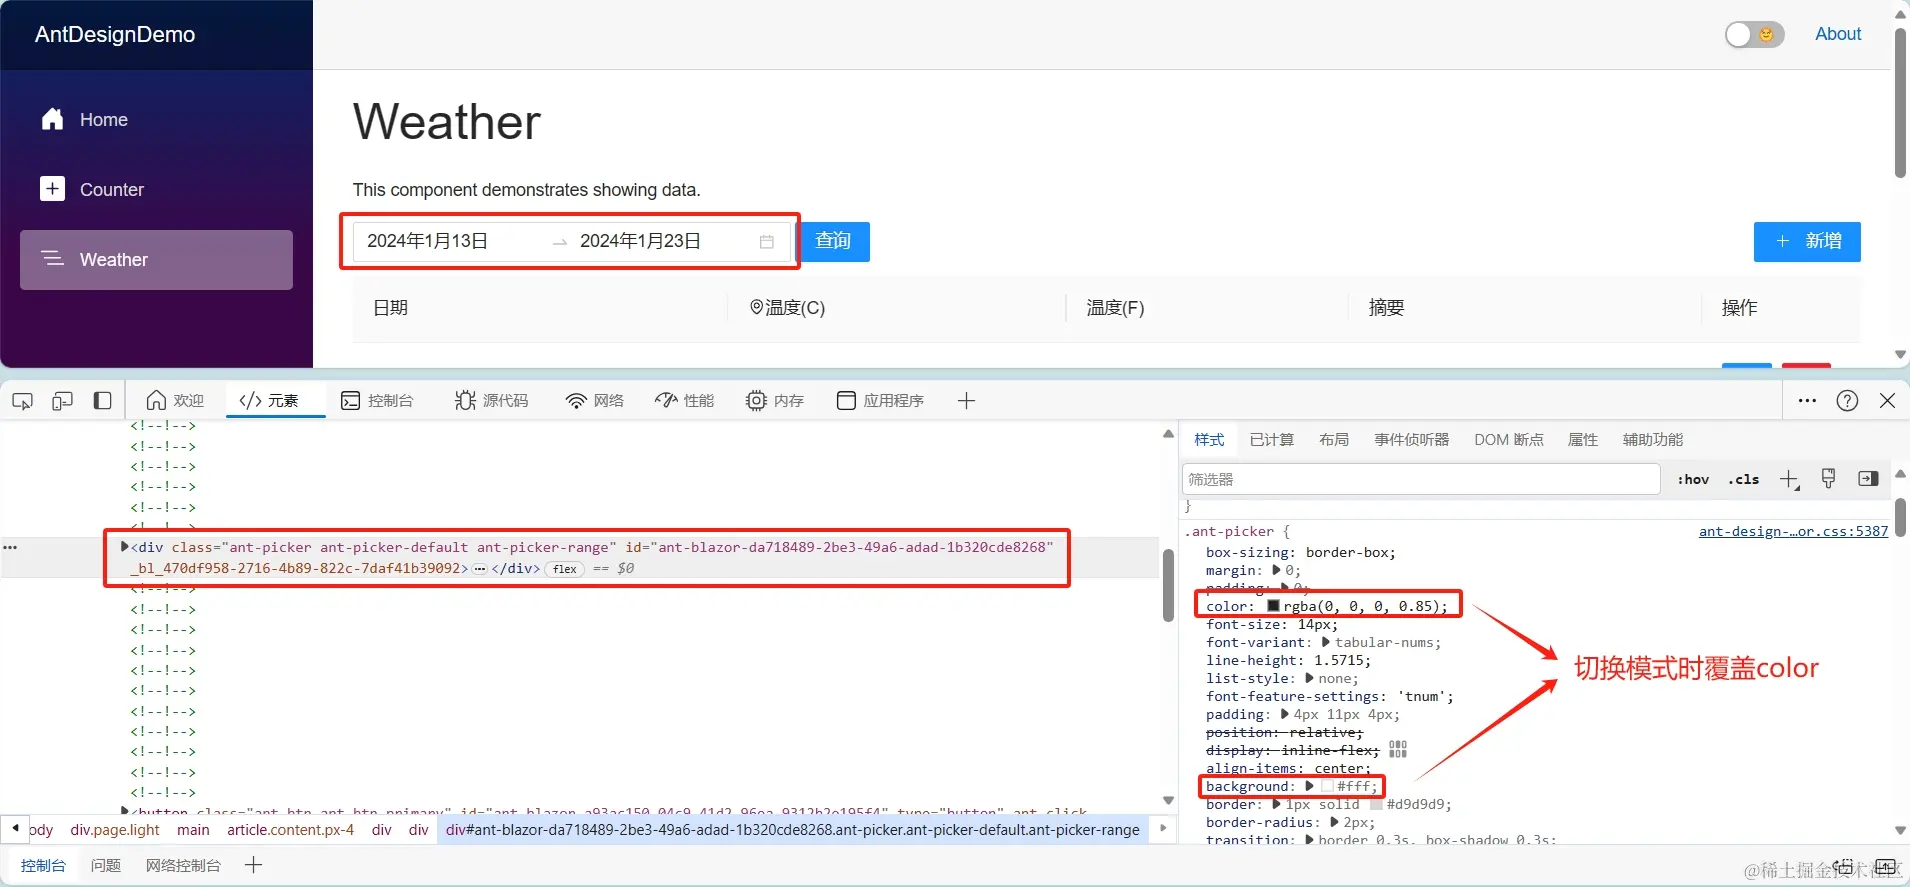The image size is (1910, 887).
Task: Click the plus icon to add more DevTools tabs
Action: [966, 401]
